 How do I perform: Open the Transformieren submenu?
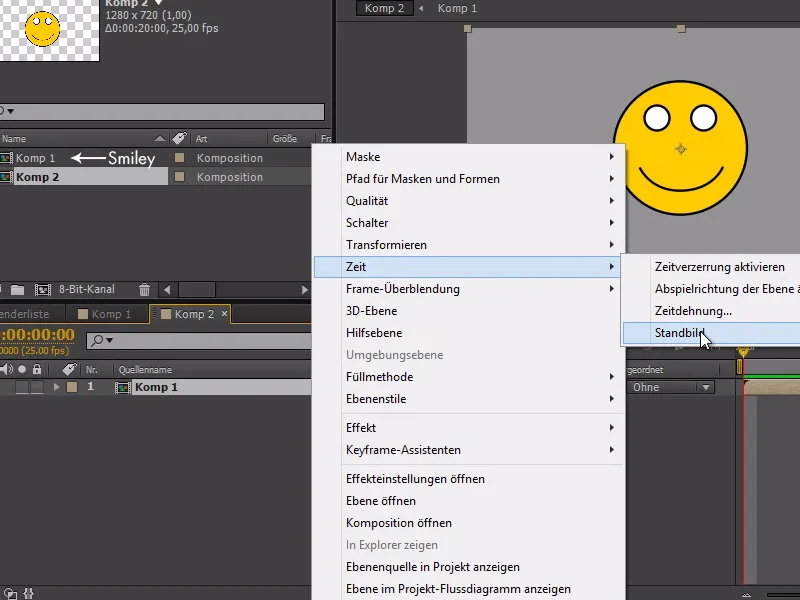pyautogui.click(x=468, y=244)
